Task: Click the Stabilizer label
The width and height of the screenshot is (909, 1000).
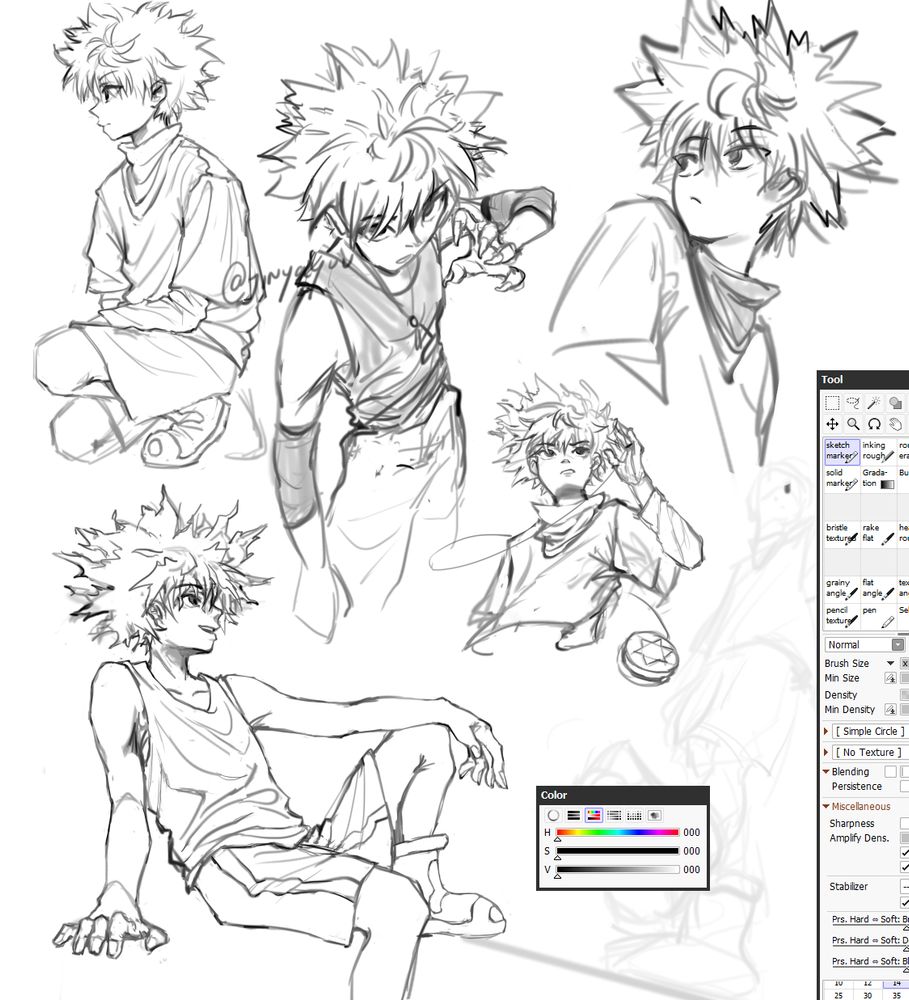Action: tap(848, 886)
